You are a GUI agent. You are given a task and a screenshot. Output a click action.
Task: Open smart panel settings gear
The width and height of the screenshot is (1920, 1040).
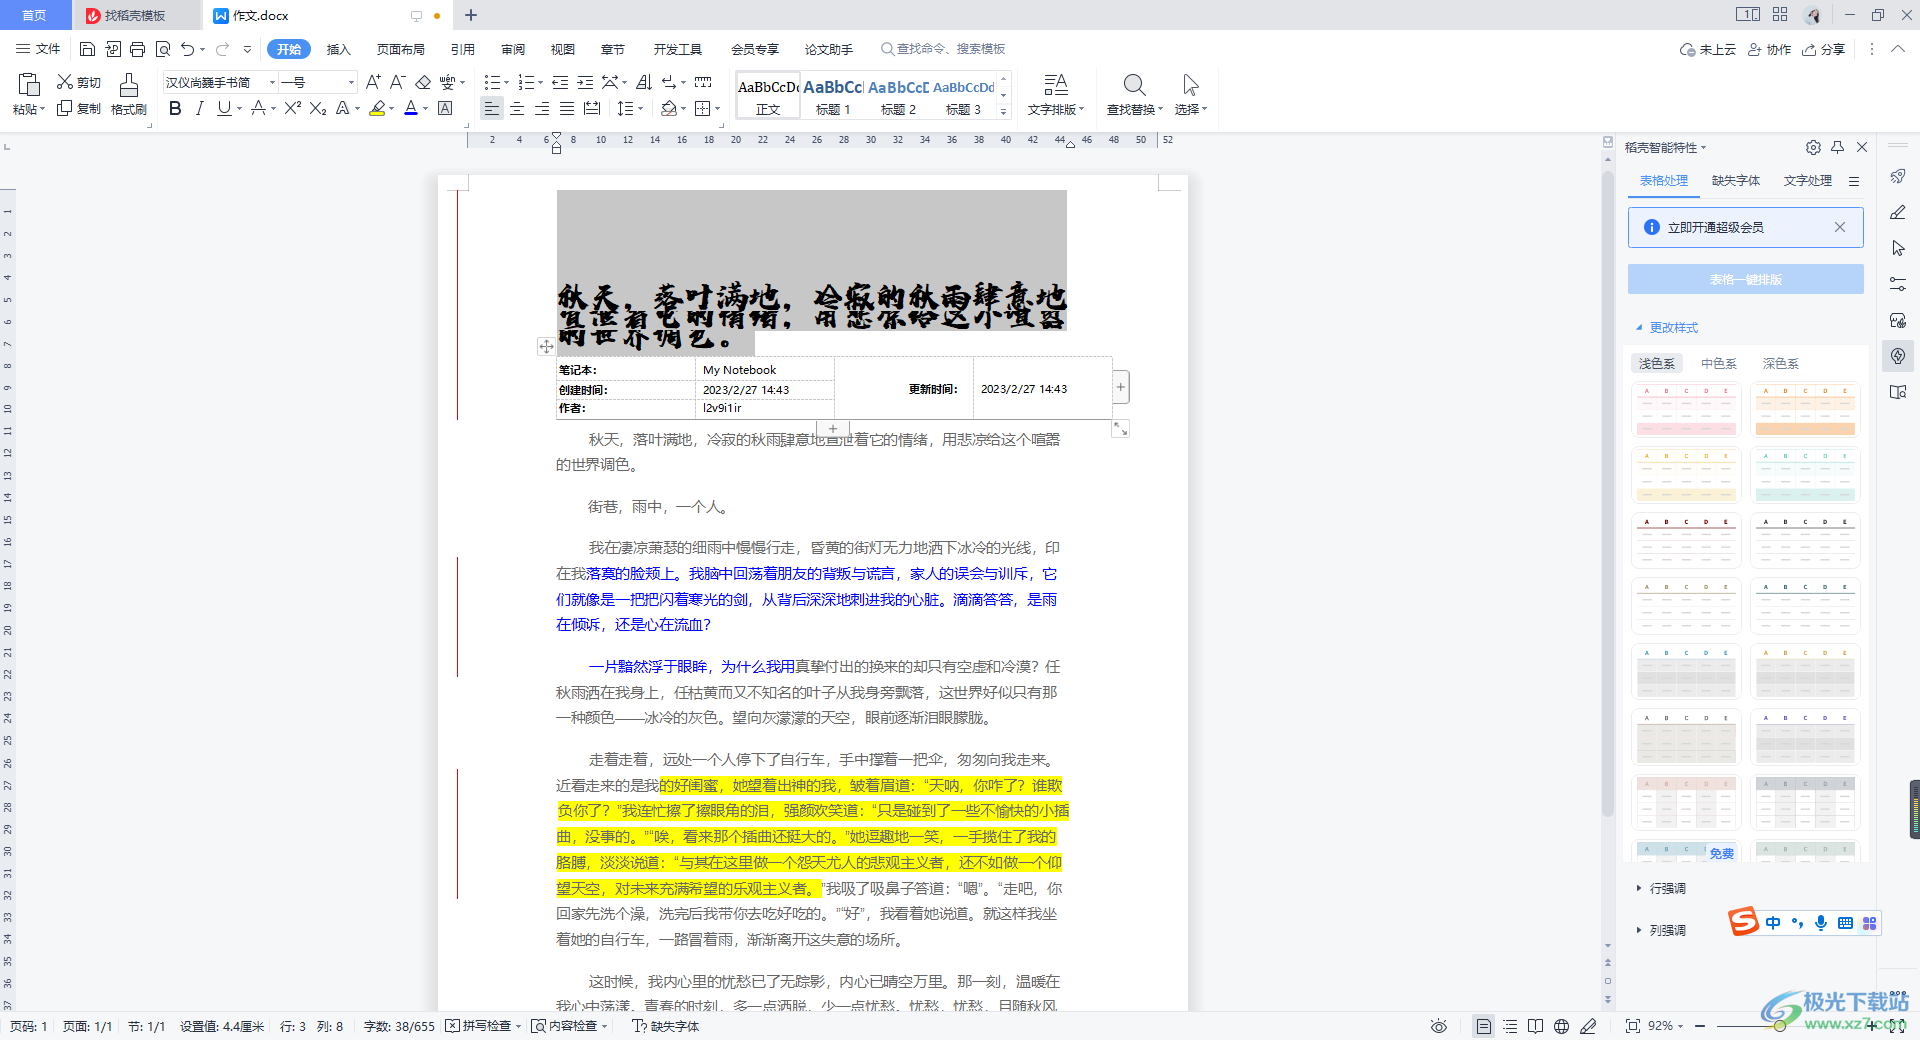1813,147
